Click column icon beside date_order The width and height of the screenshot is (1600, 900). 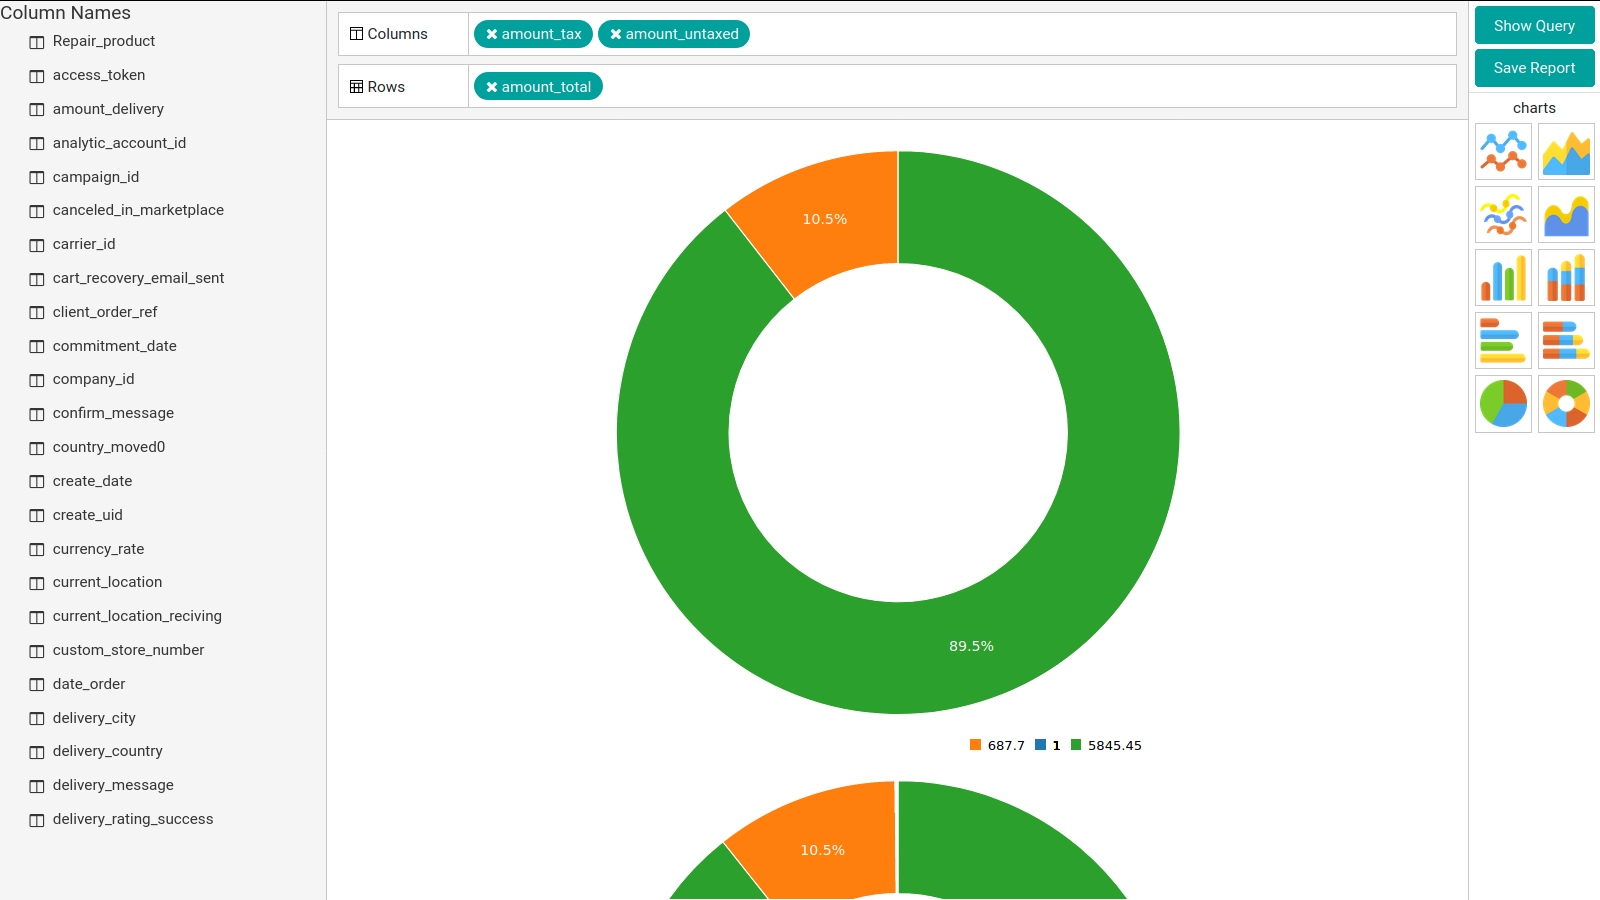[37, 684]
